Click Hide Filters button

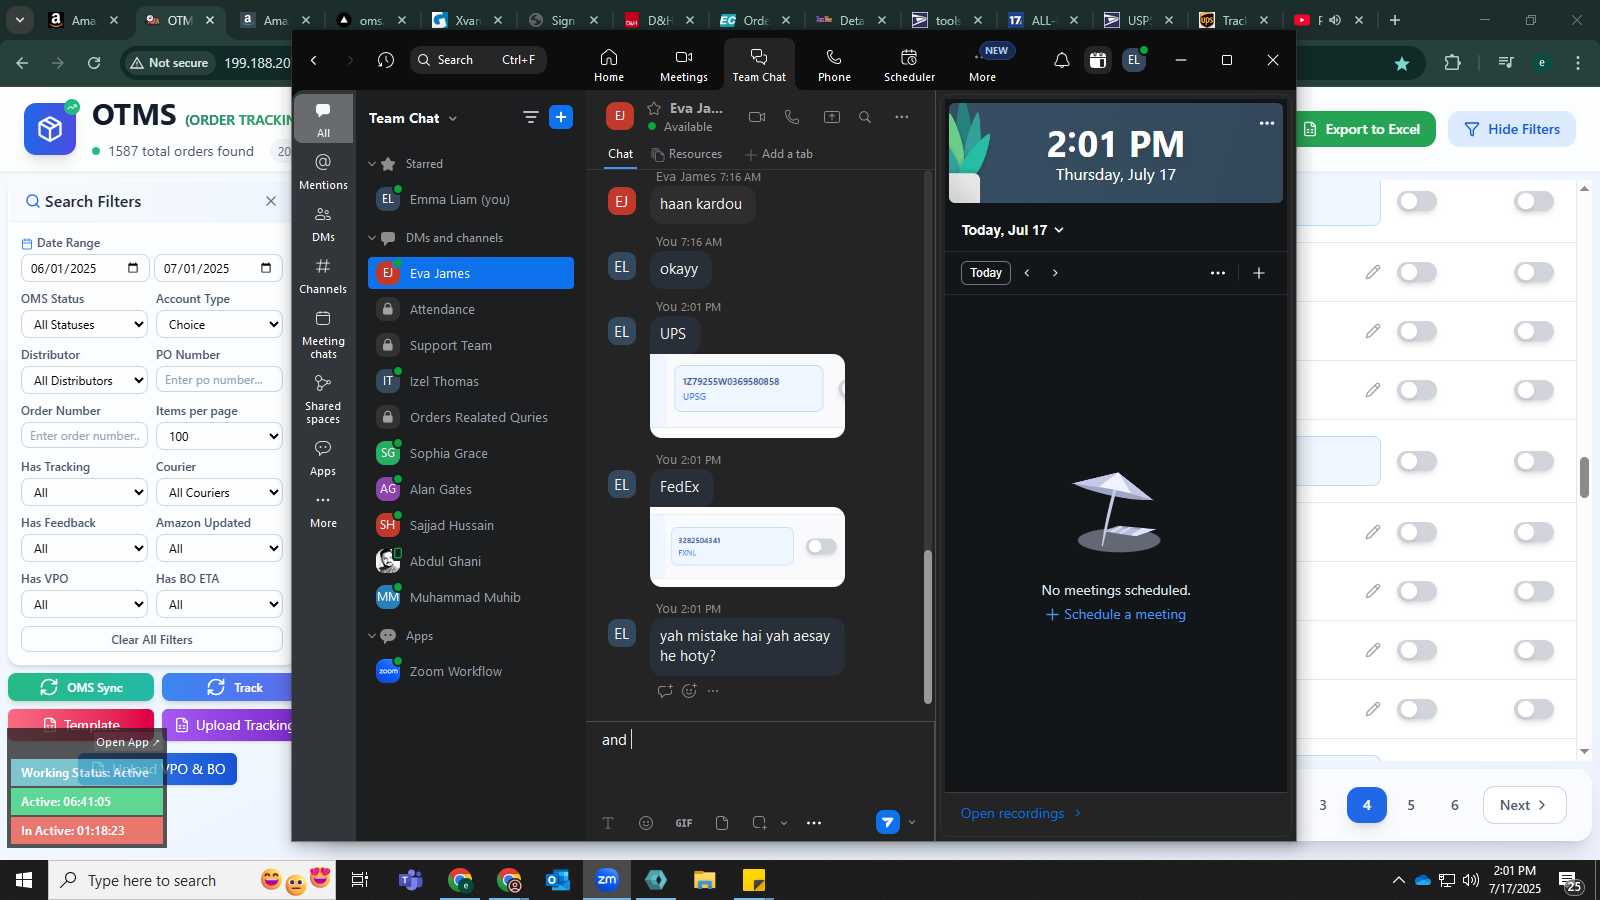[x=1511, y=129]
